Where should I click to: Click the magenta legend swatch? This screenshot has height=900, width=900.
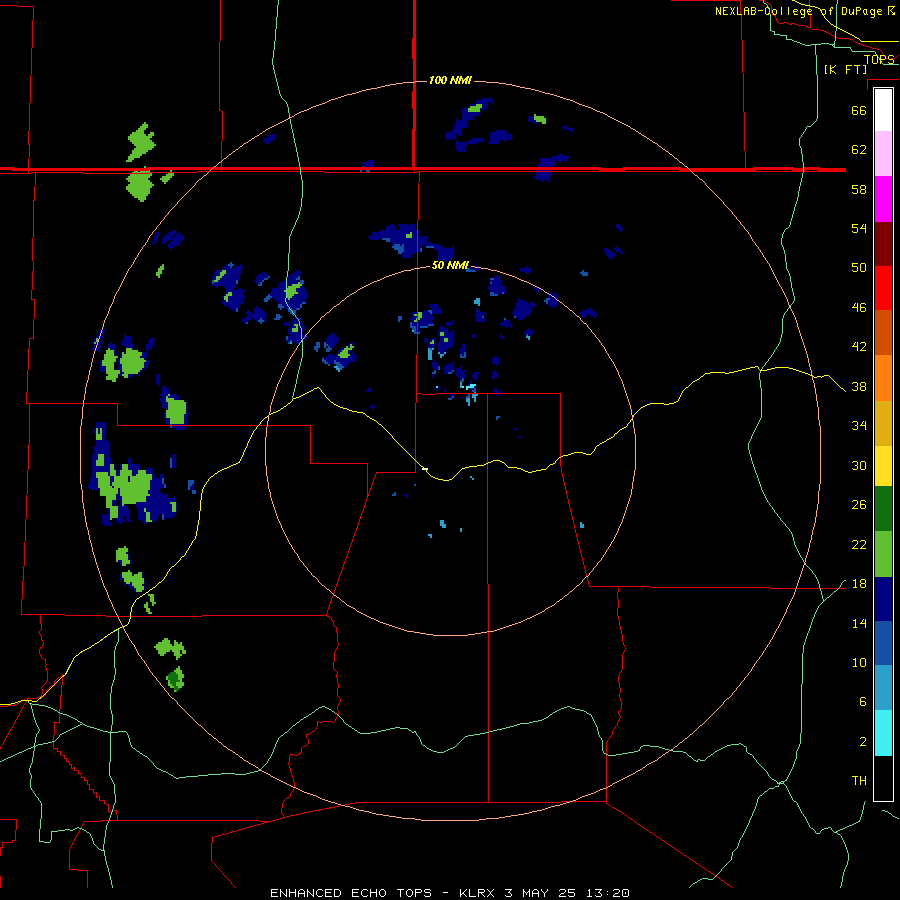coord(883,199)
